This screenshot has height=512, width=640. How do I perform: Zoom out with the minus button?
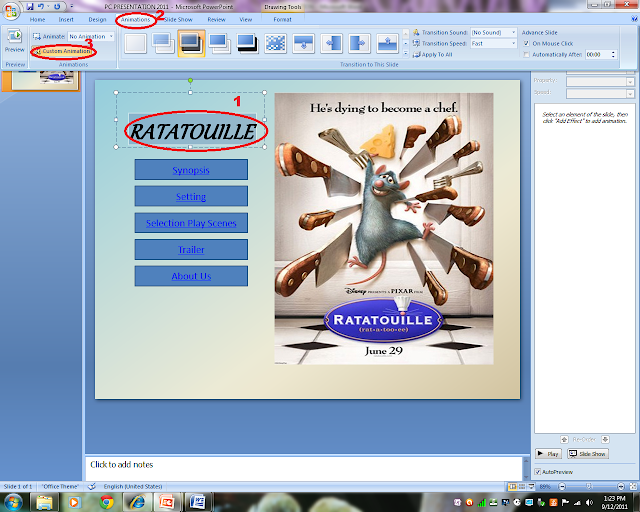tap(562, 486)
